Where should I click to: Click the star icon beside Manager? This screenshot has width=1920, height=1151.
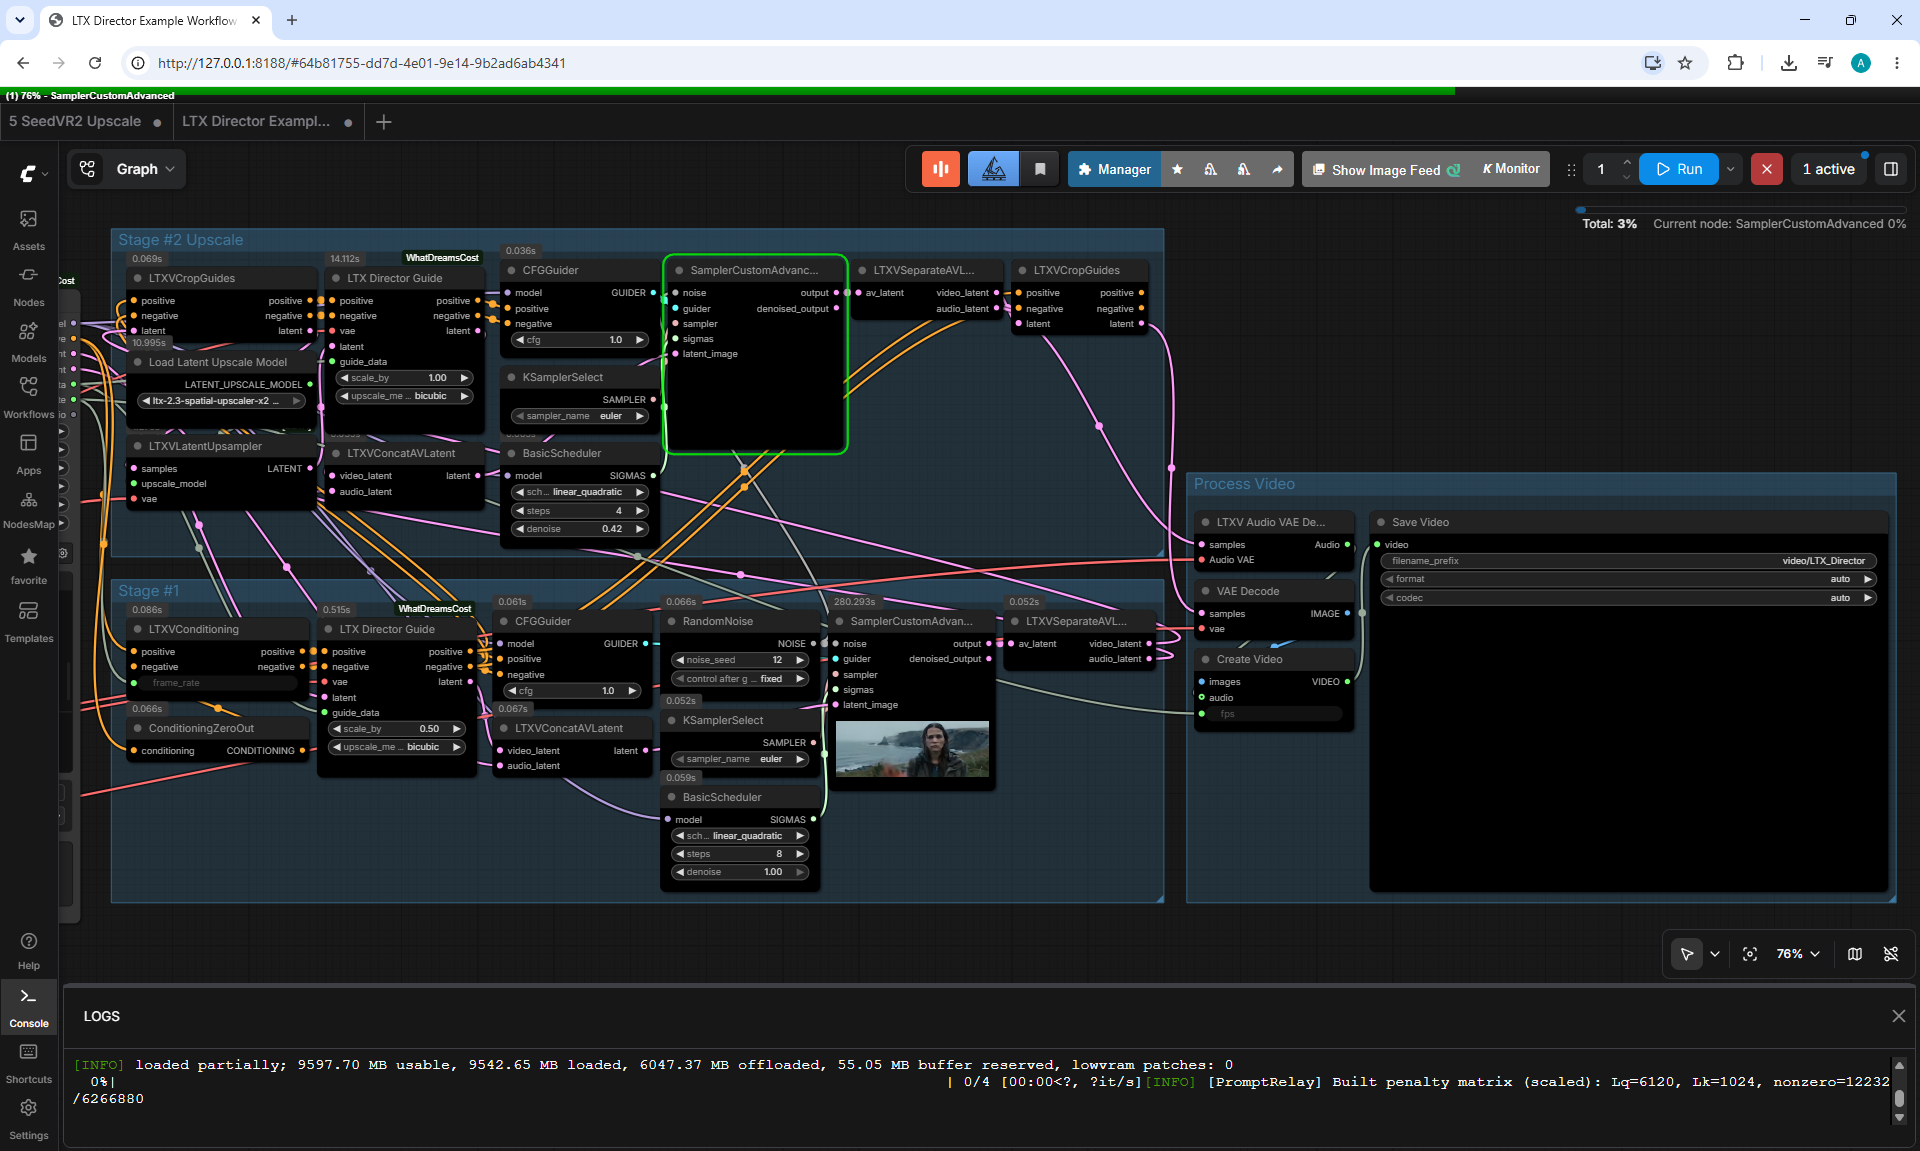pyautogui.click(x=1177, y=169)
